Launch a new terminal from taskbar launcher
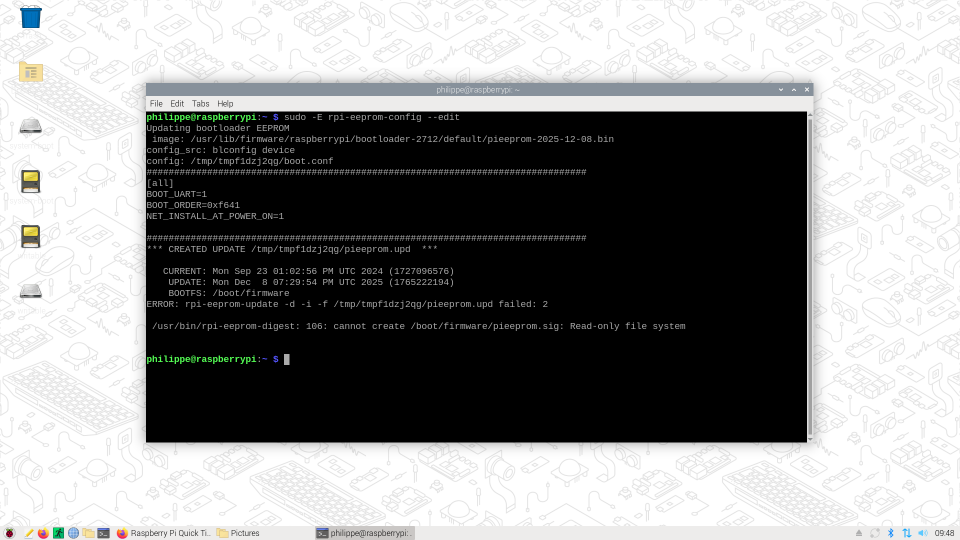The height and width of the screenshot is (540, 960). point(103,533)
